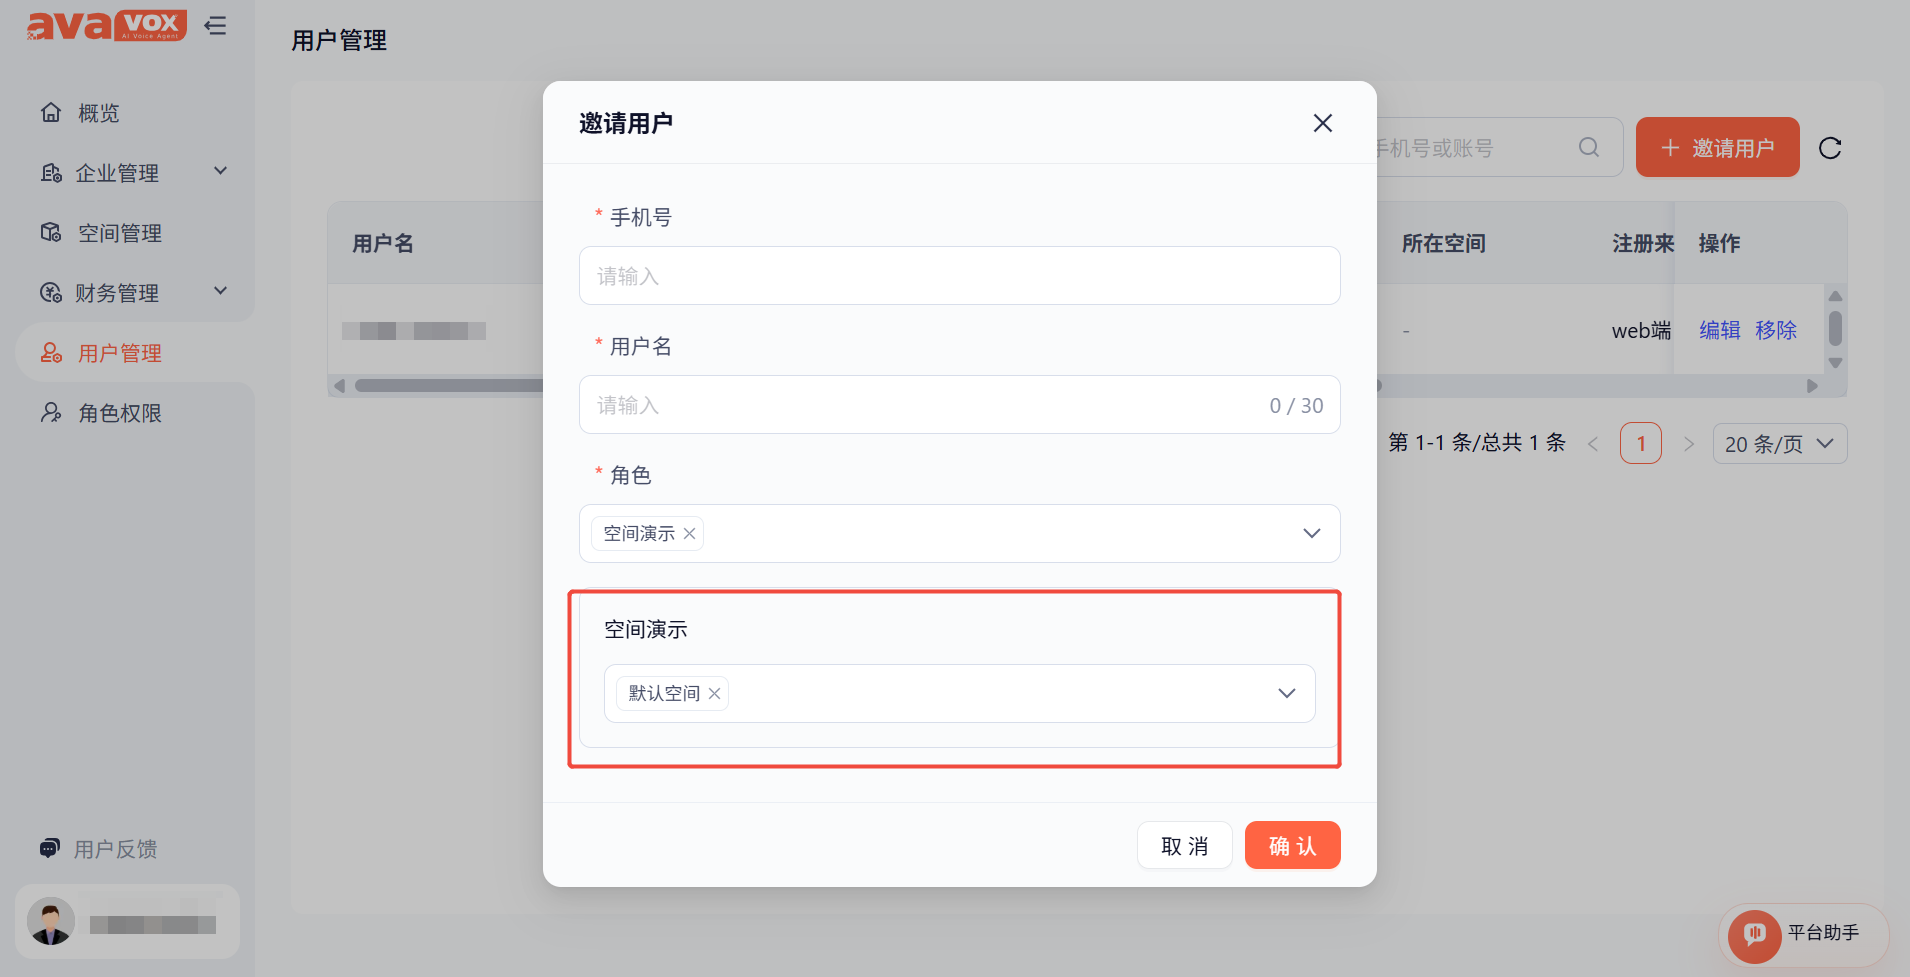Click the table horizontal scrollbar
The height and width of the screenshot is (977, 1910).
tap(450, 386)
